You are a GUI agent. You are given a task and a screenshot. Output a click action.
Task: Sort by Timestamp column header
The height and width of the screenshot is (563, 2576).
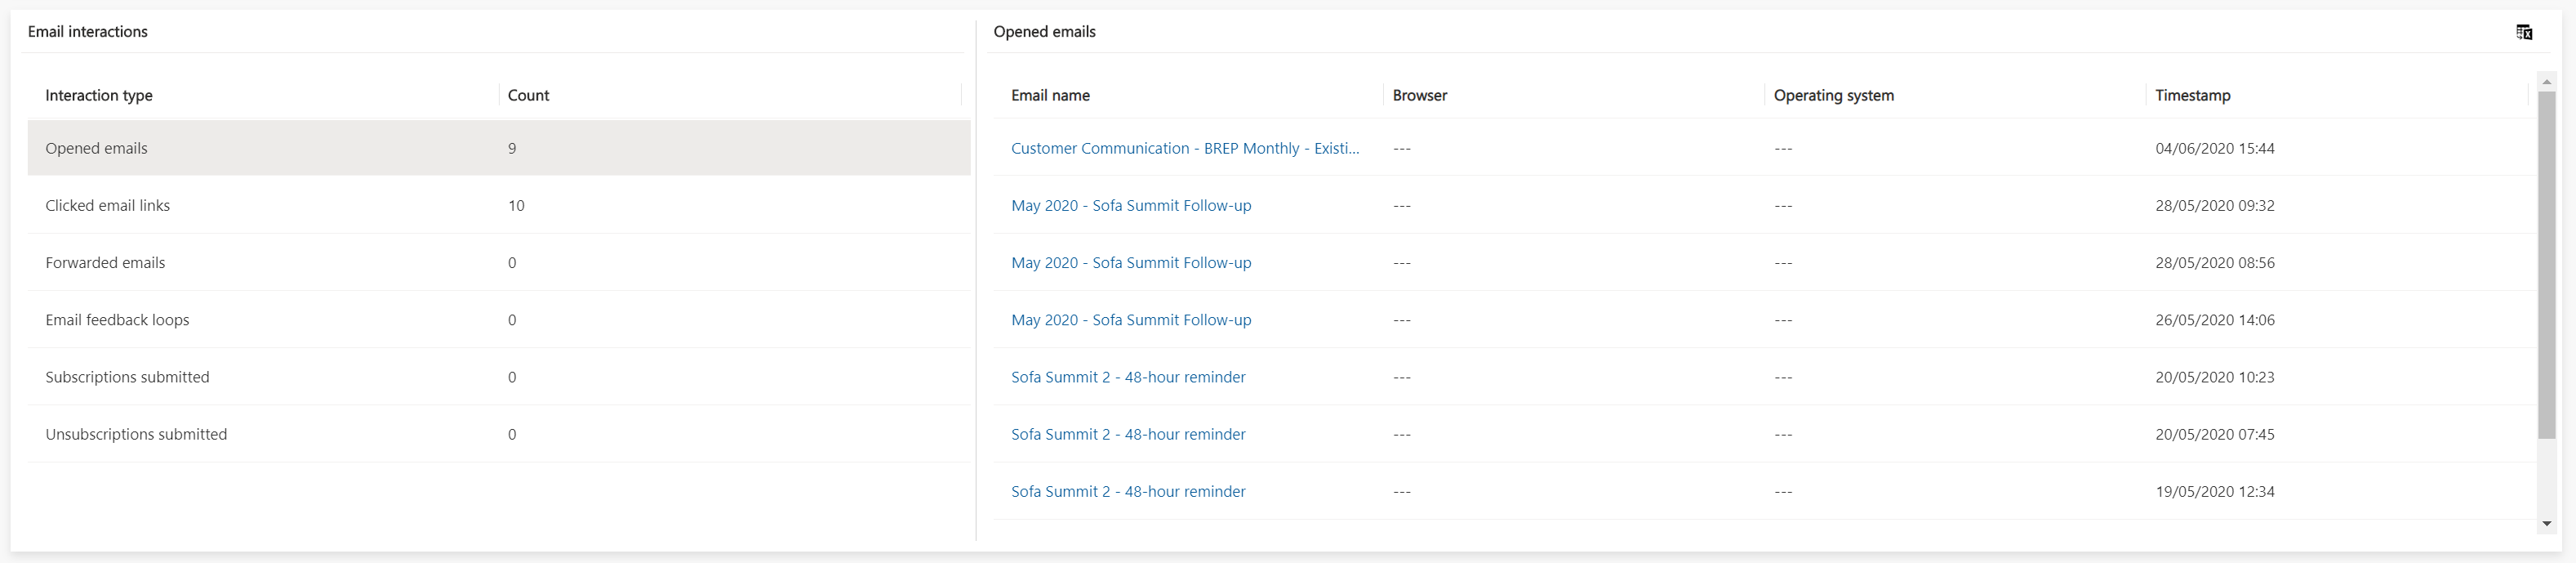(2192, 95)
